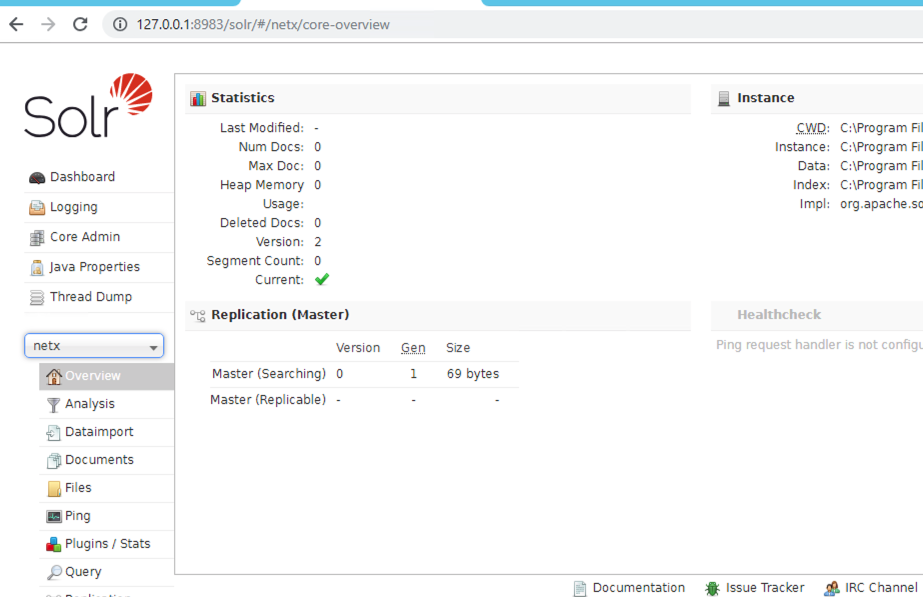Click the Core Admin icon
Screen dimensions: 923x597
click(37, 237)
